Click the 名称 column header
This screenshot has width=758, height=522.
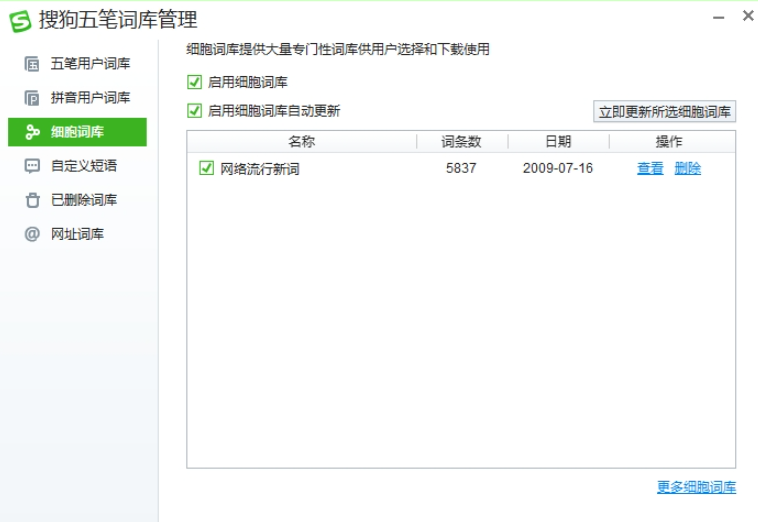(x=302, y=142)
